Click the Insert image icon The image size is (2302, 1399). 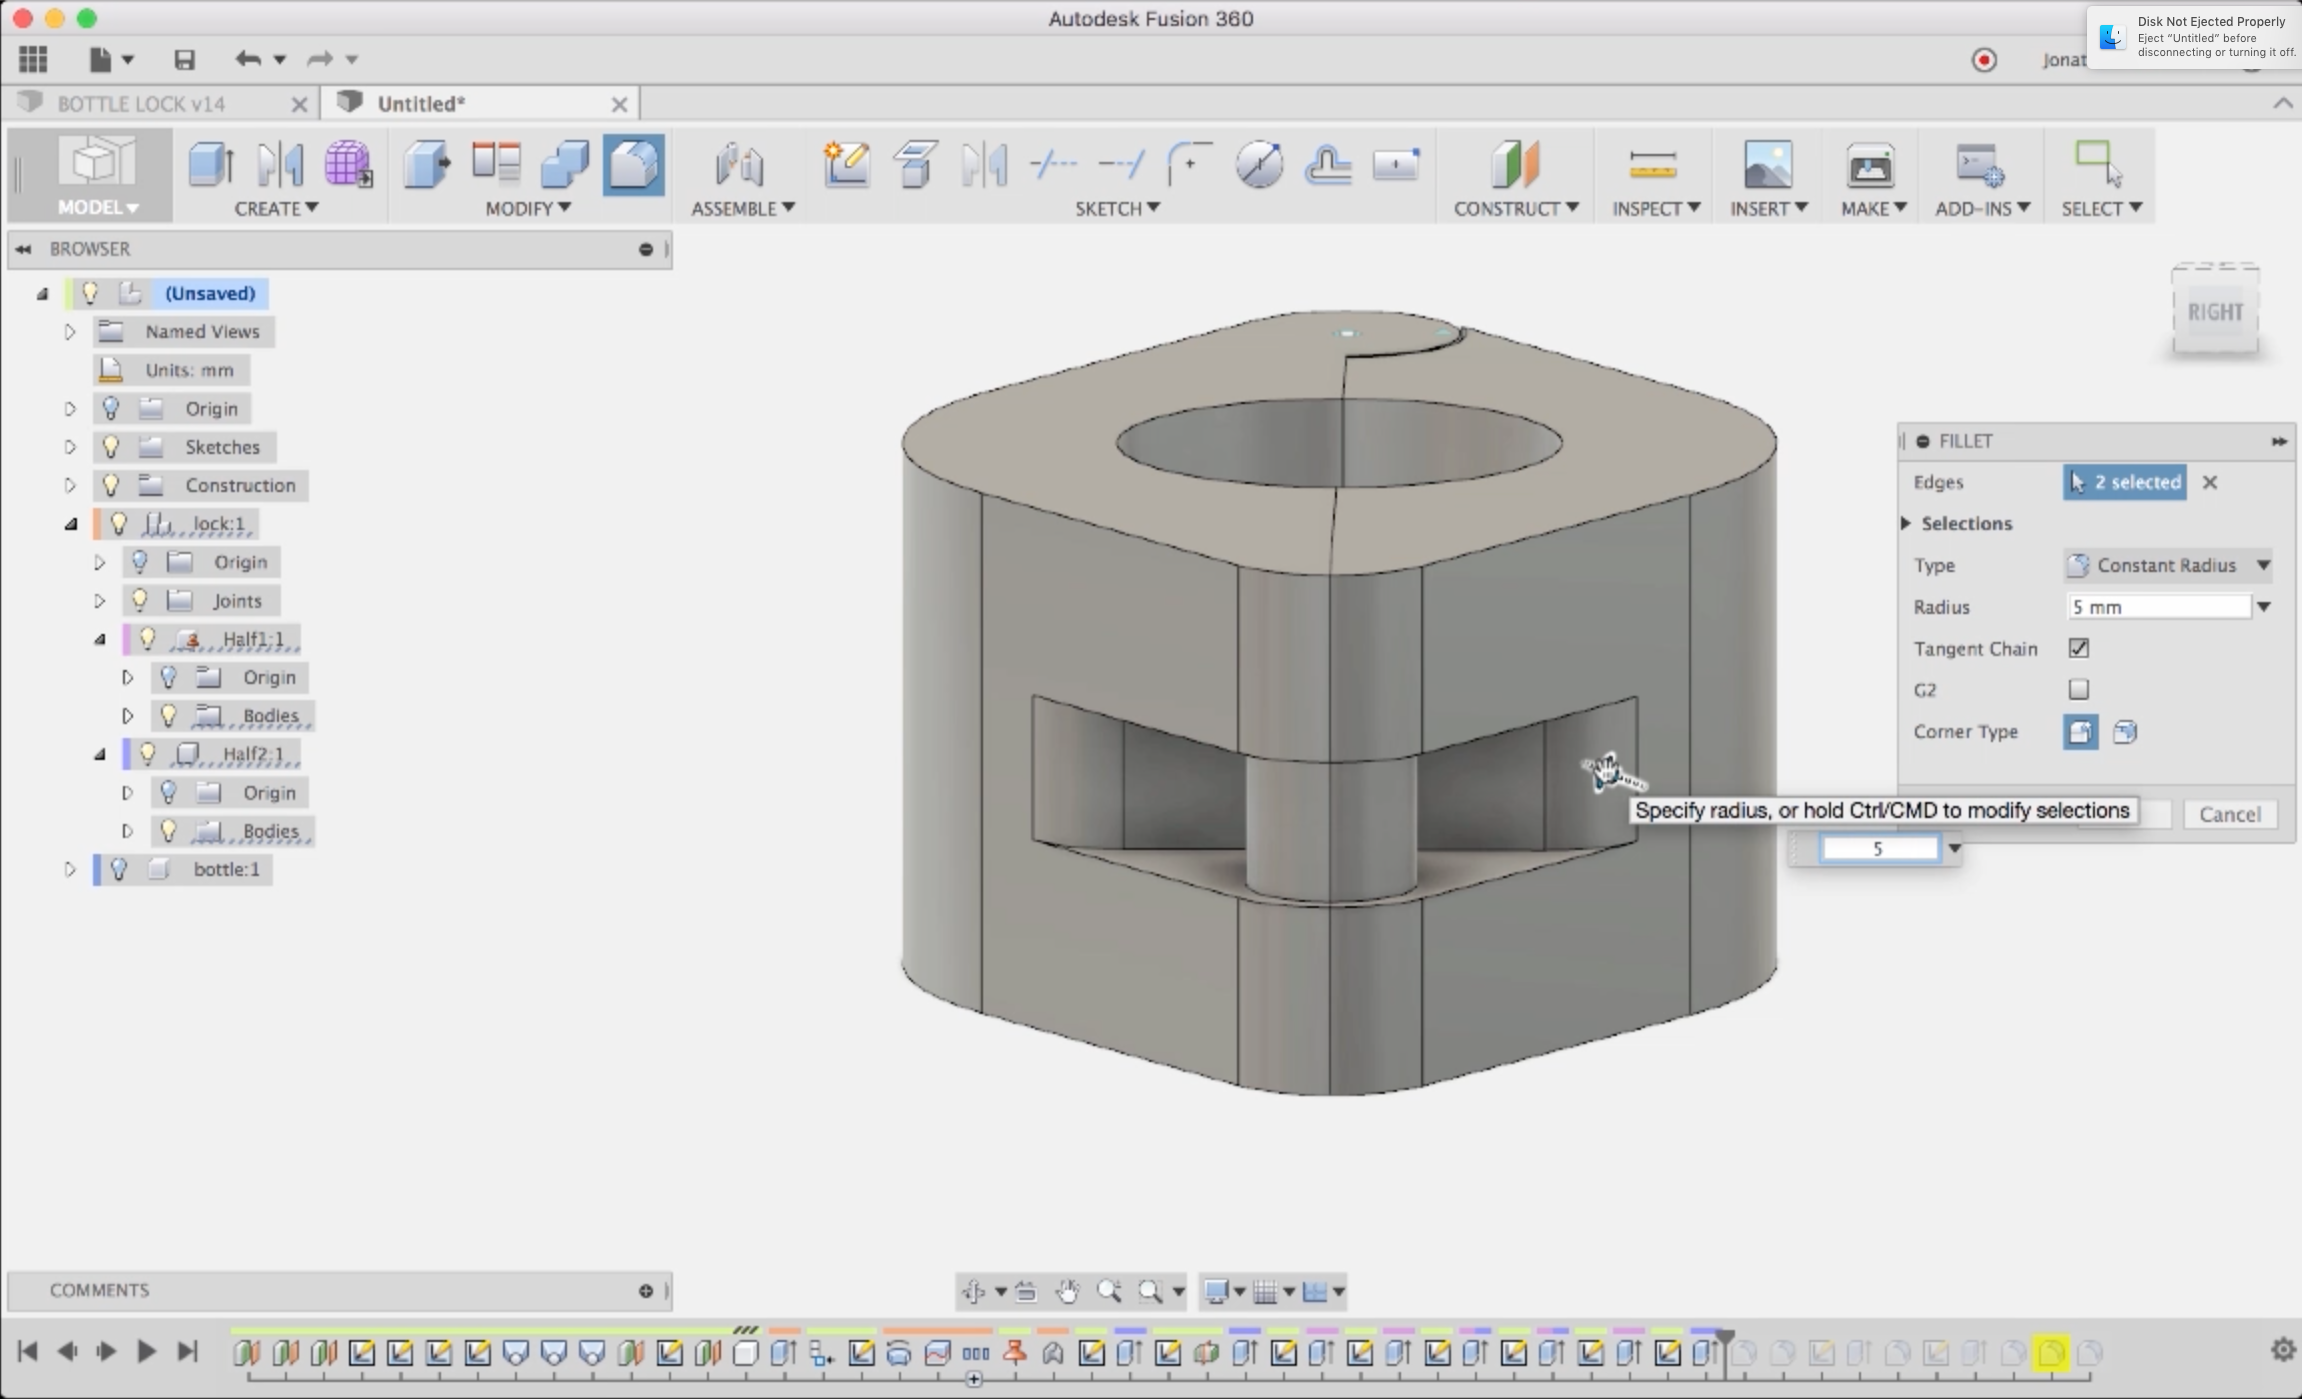(x=1767, y=164)
